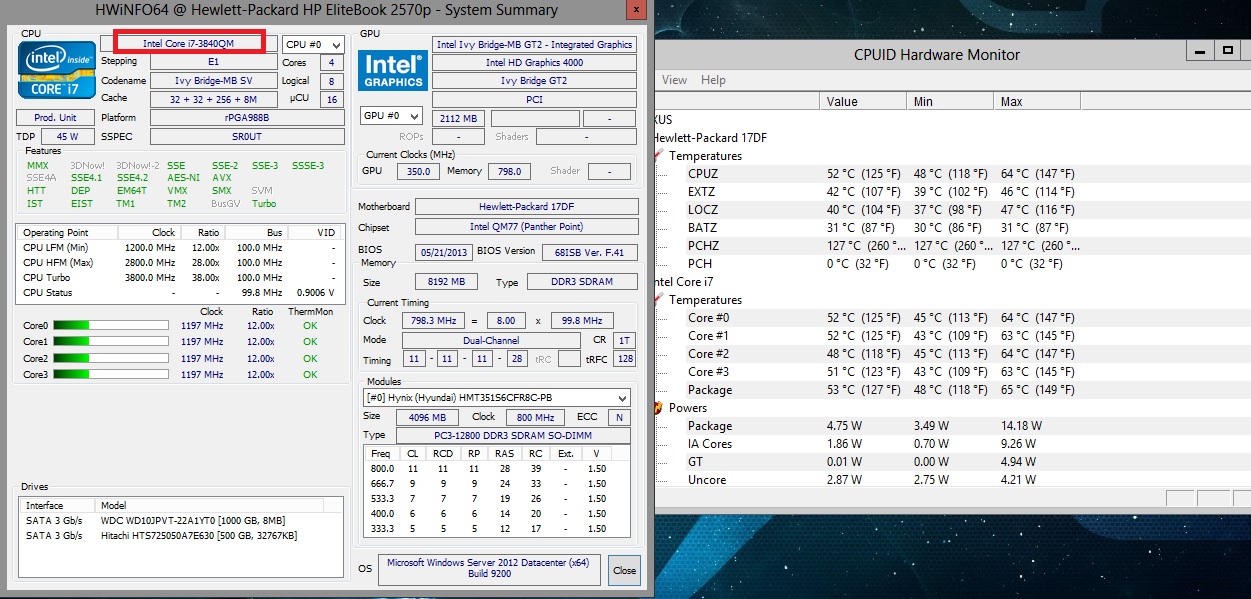Click the GPU clock 350.0 field
Image resolution: width=1251 pixels, height=599 pixels.
pyautogui.click(x=418, y=171)
